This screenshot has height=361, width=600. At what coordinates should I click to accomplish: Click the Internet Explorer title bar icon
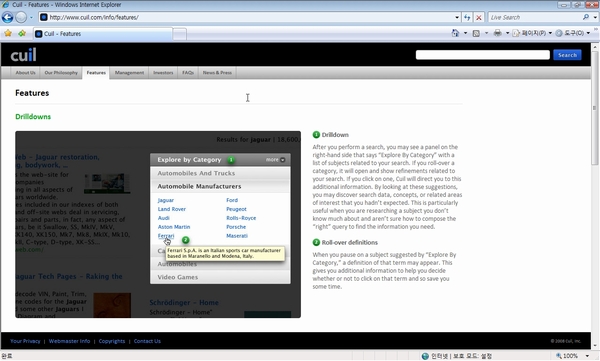pyautogui.click(x=5, y=5)
